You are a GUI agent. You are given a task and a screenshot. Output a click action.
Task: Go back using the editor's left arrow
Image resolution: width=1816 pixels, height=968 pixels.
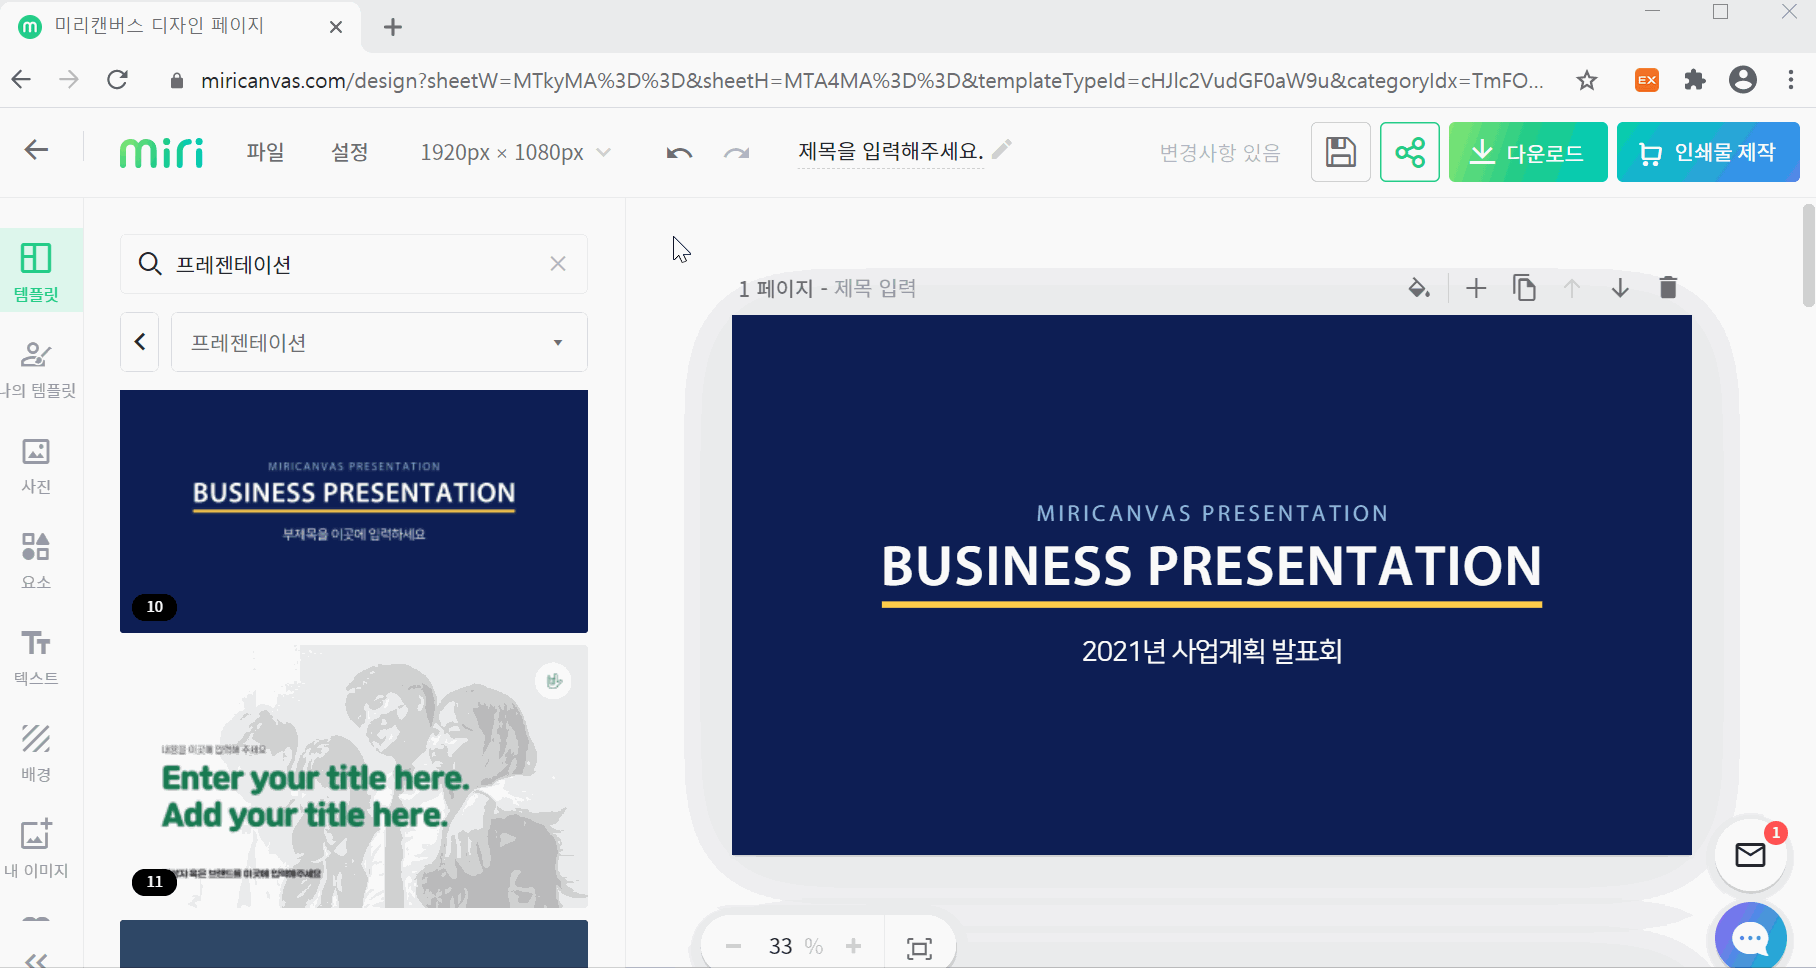click(x=36, y=150)
